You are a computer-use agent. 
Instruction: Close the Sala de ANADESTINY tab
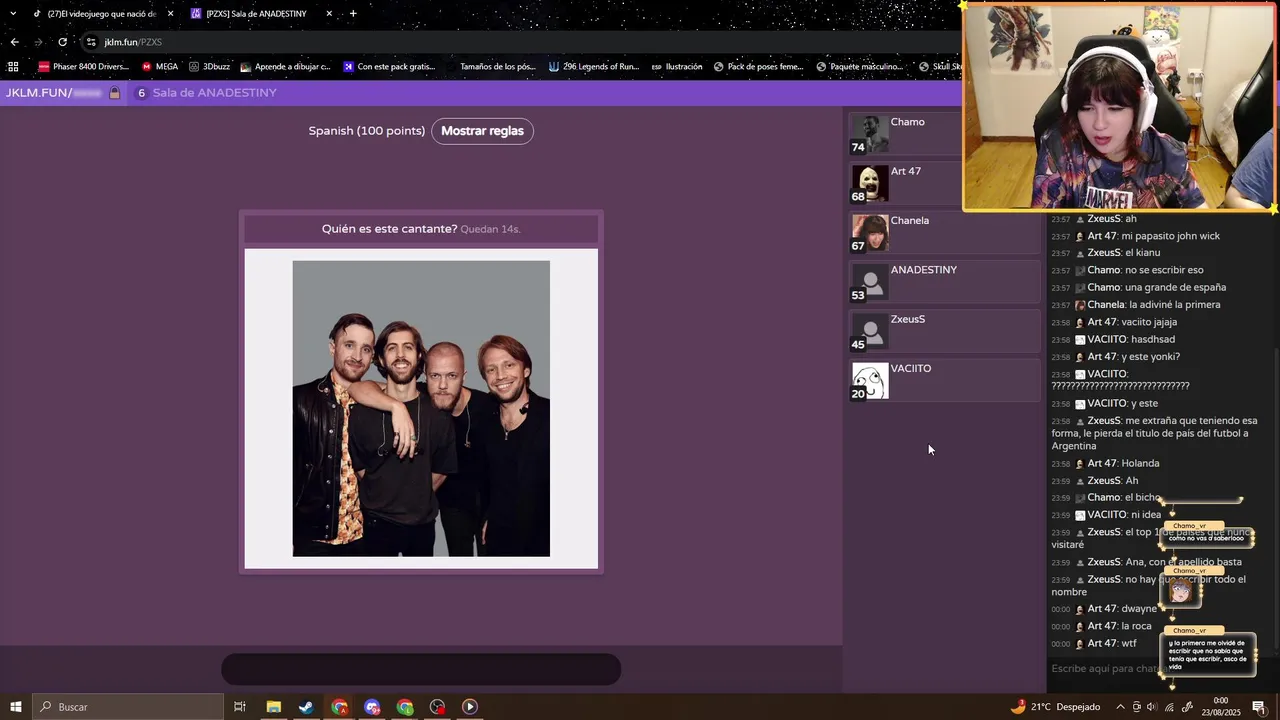click(x=329, y=14)
